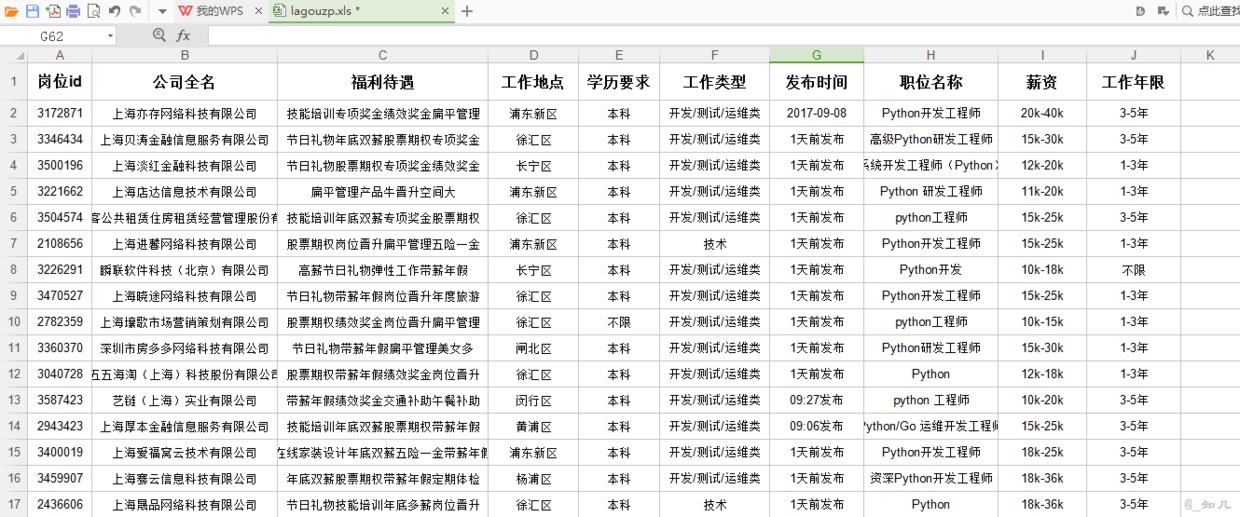
Task: Click the 工作地点 header cell
Action: point(533,82)
